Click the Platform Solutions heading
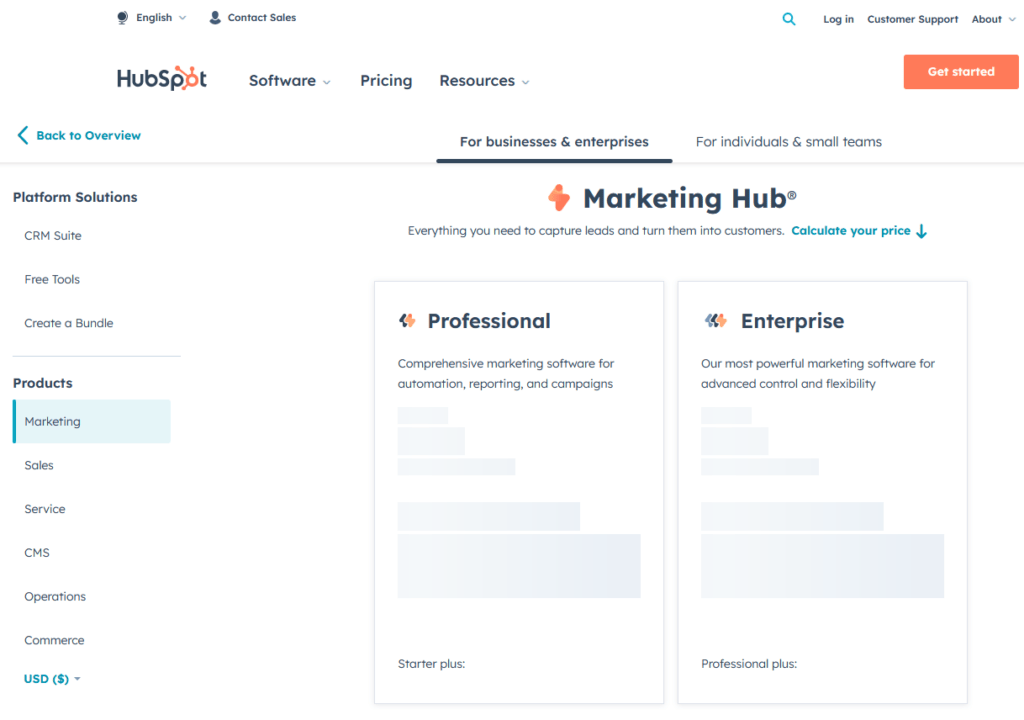The width and height of the screenshot is (1024, 720). 75,197
